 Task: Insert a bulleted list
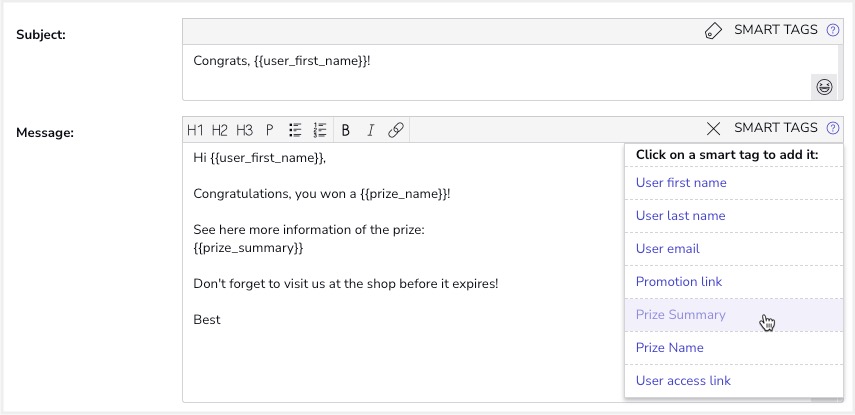click(x=295, y=130)
